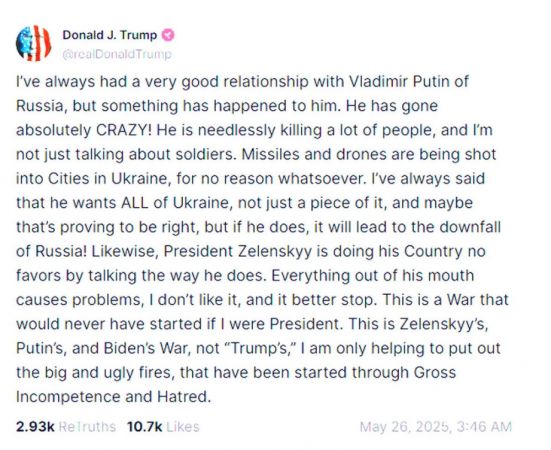551x450 pixels.
Task: Click the Likes label
Action: [183, 427]
